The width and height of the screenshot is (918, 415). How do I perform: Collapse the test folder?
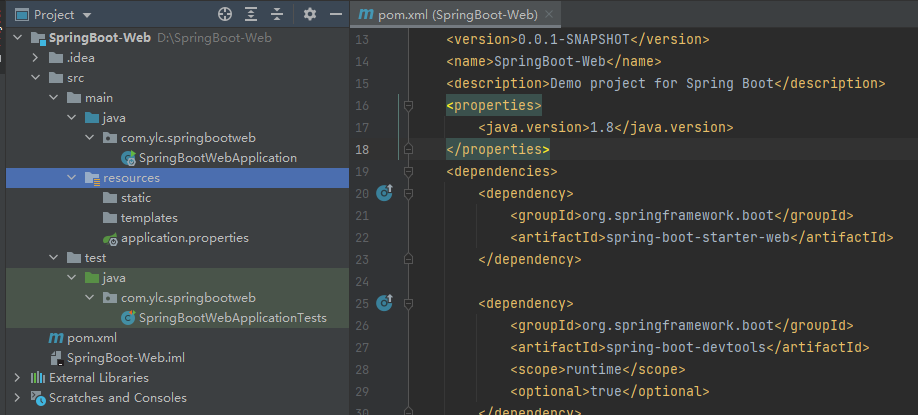pos(53,258)
